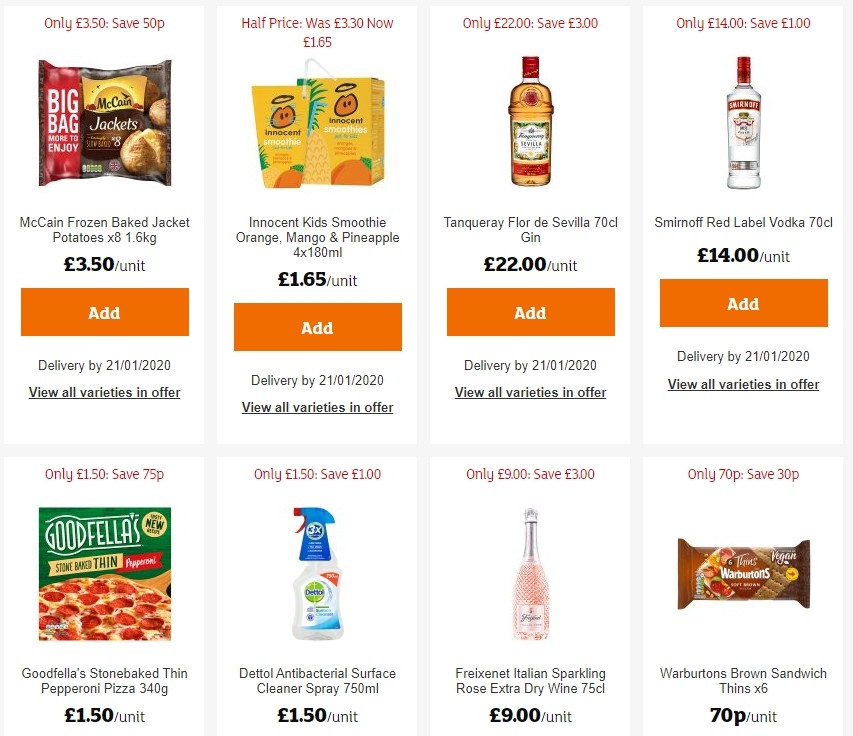The height and width of the screenshot is (736, 853).
Task: Open the Freixenet Italian Sparkling Rose product title
Action: 530,681
